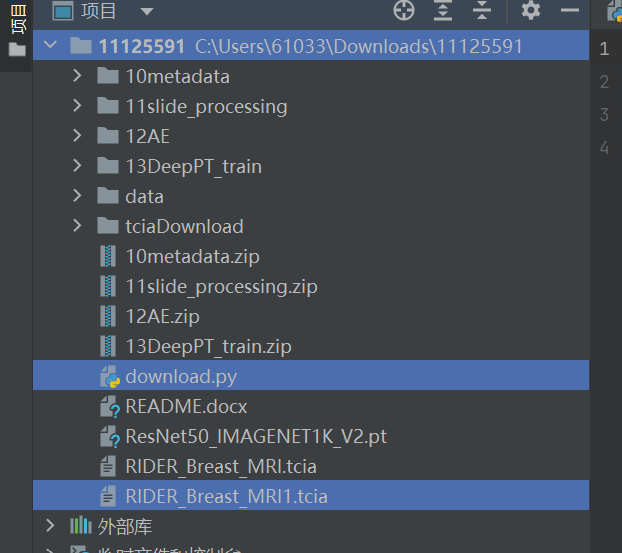Click the unknown-file icon of ResNet50_IMAGENET1K_V2.pt
The image size is (622, 553).
pyautogui.click(x=110, y=437)
